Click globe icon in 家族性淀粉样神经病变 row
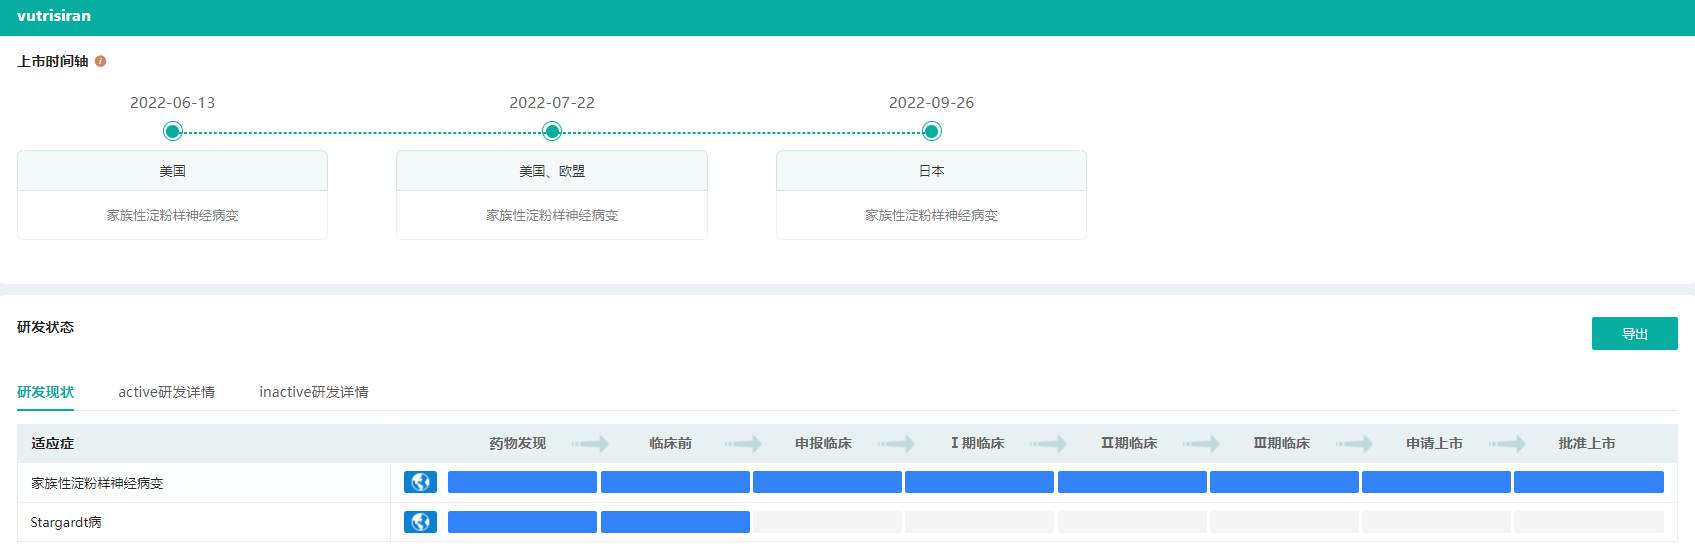1695x552 pixels. pos(420,482)
